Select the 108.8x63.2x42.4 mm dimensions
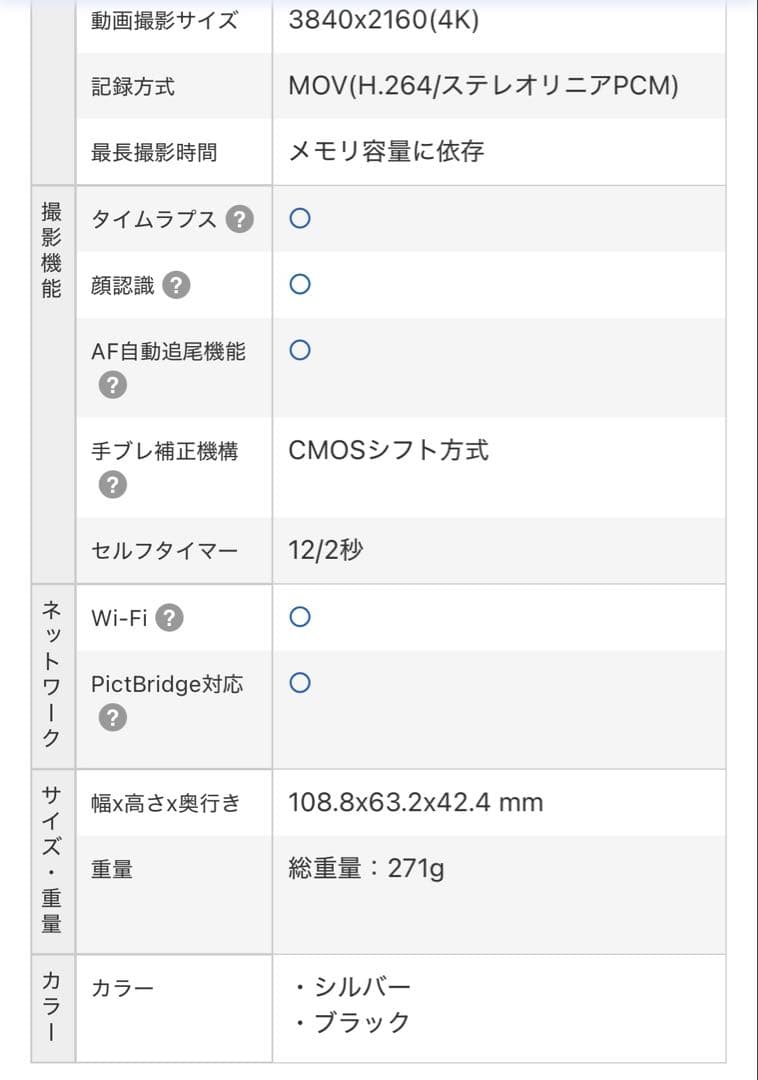The width and height of the screenshot is (758, 1080). [x=415, y=802]
